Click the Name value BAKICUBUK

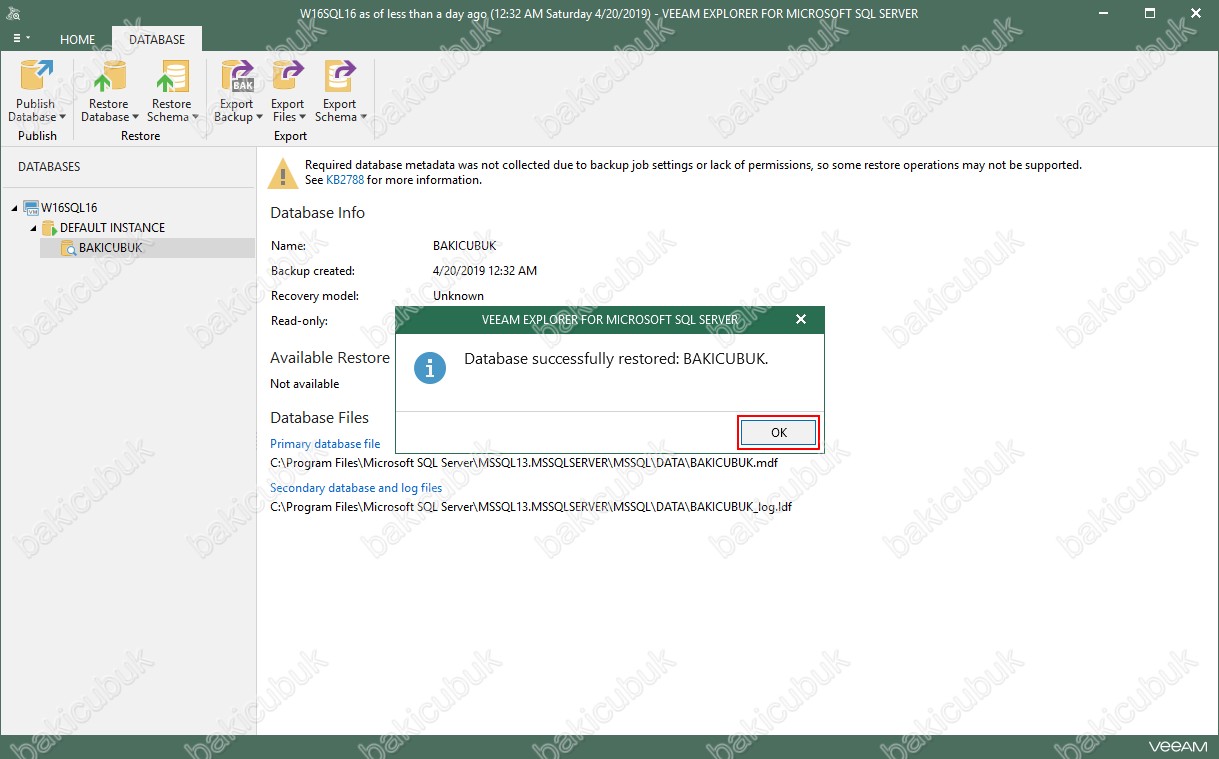tap(464, 246)
